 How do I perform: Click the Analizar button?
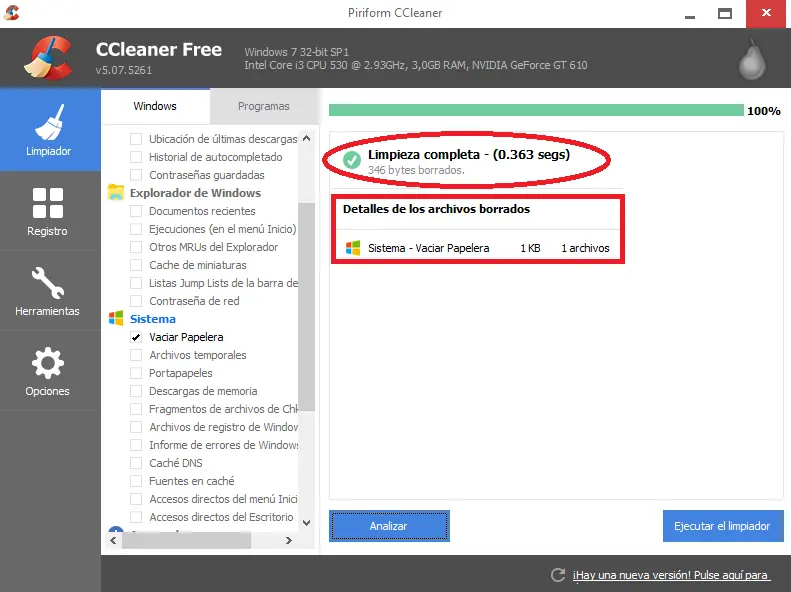point(389,526)
